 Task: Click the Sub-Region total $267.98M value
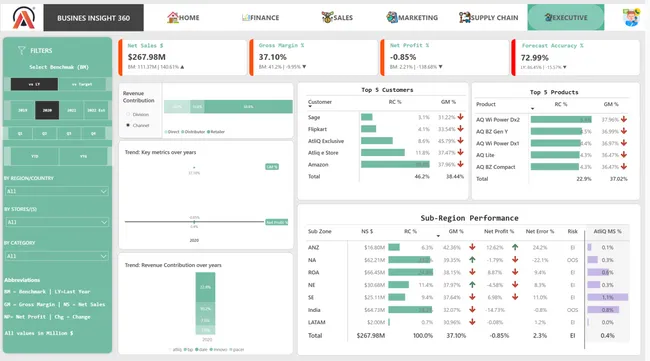371,335
